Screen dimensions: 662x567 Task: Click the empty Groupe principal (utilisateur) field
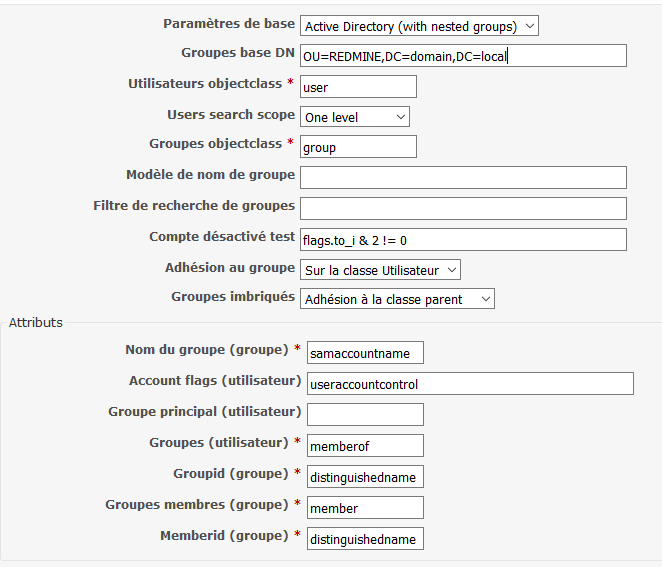(x=365, y=415)
